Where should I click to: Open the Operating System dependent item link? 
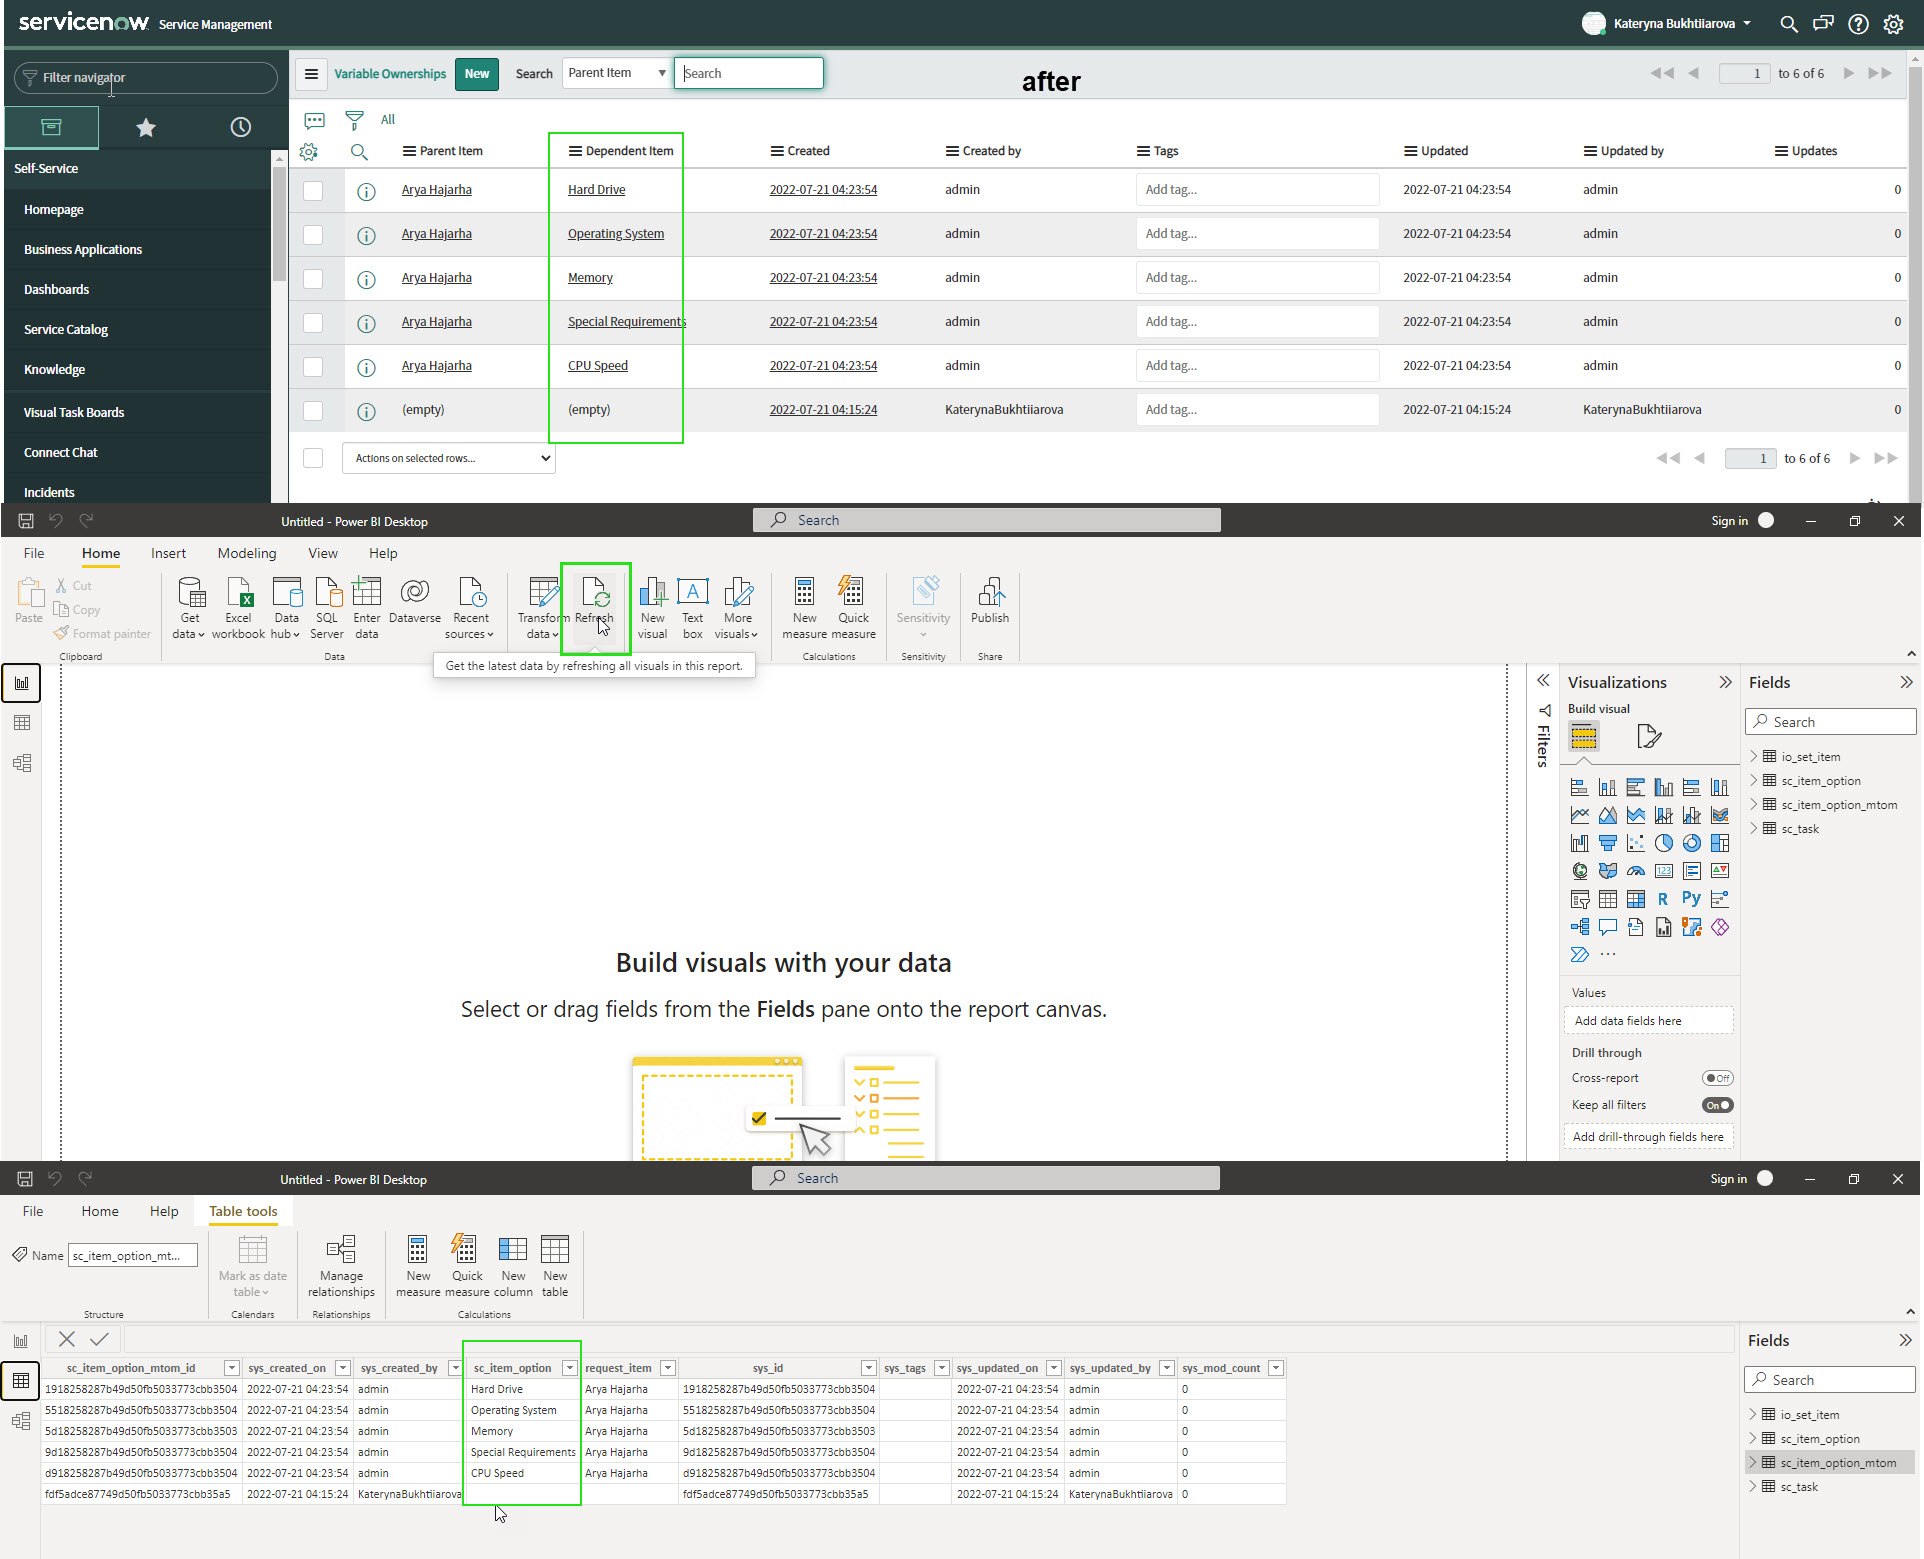point(615,234)
